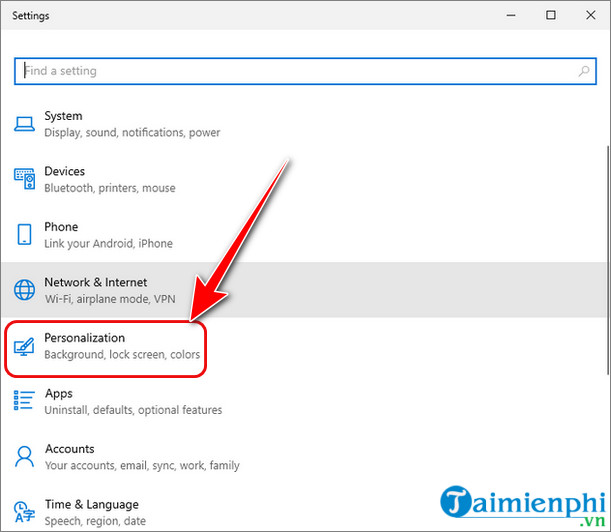611x532 pixels.
Task: Open Time & Language text entry
Action: click(92, 504)
